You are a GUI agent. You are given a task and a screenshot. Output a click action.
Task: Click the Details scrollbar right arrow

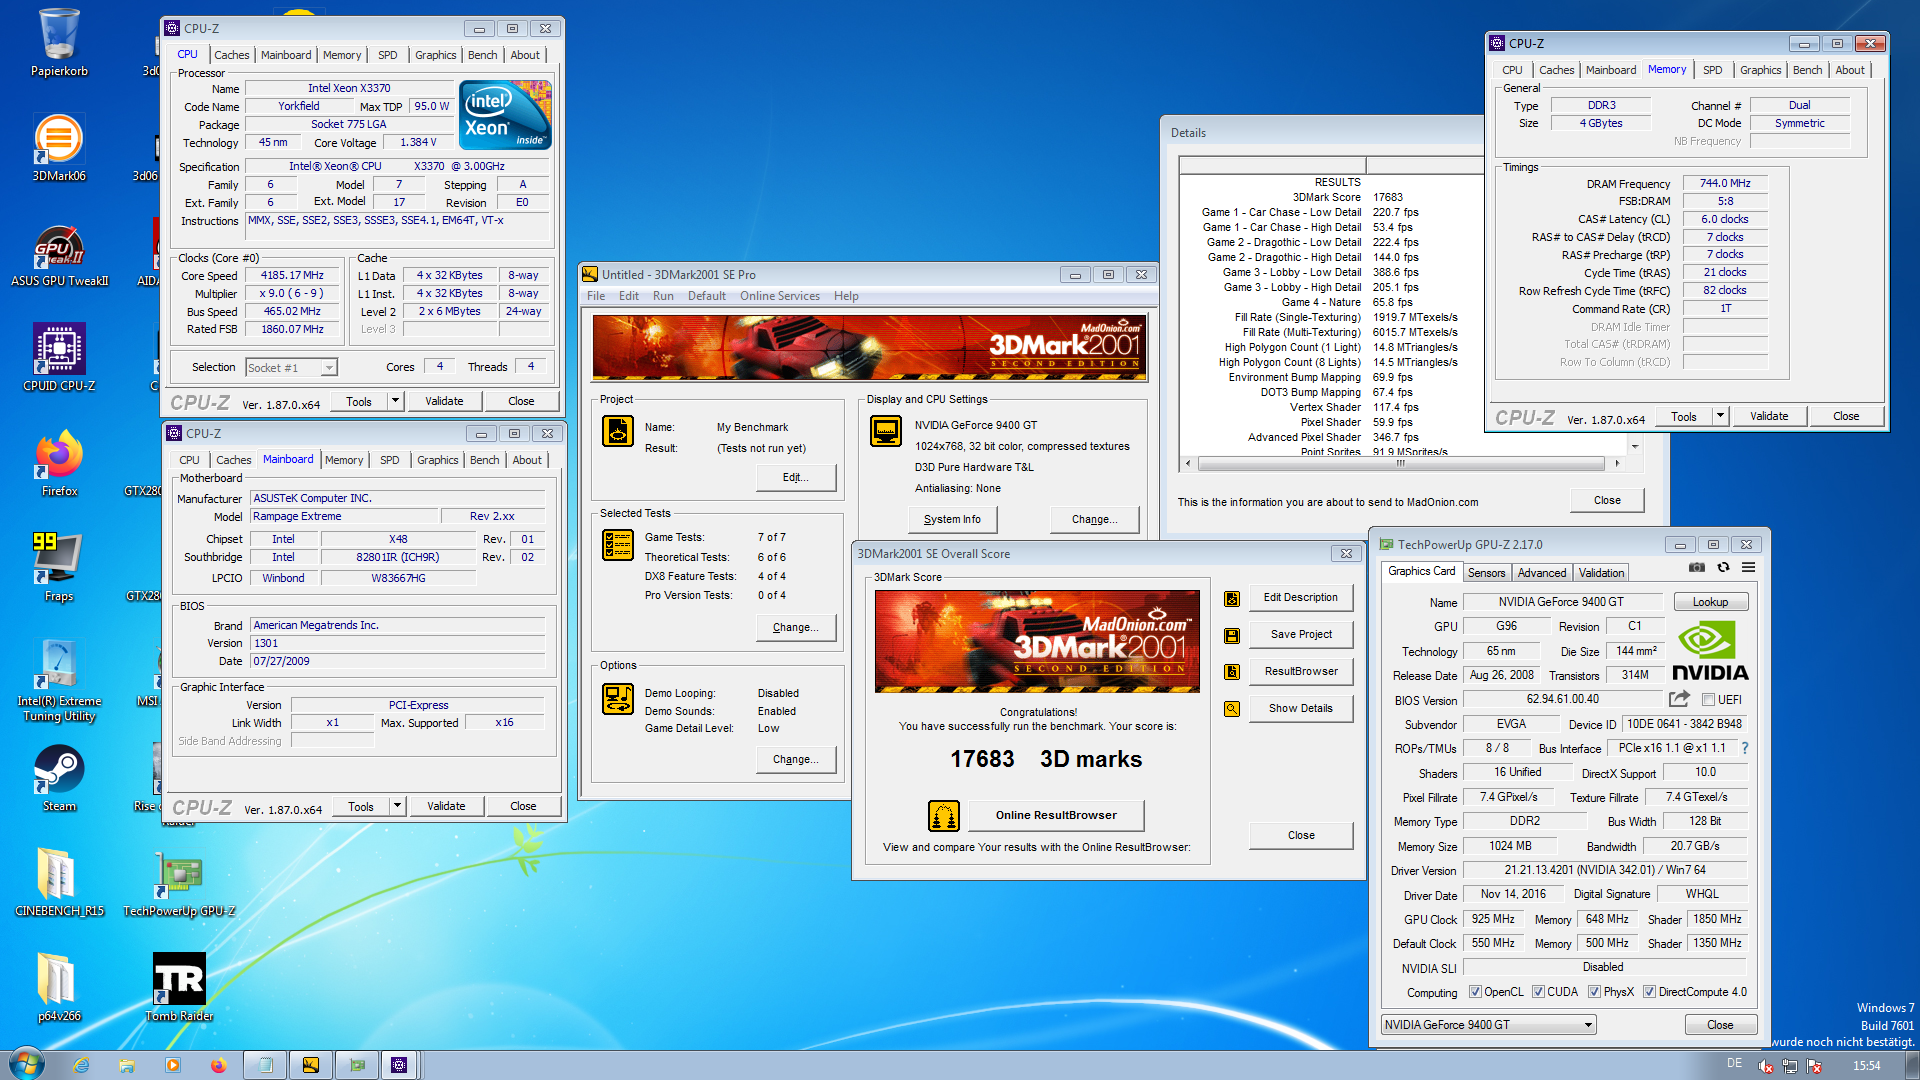1617,464
